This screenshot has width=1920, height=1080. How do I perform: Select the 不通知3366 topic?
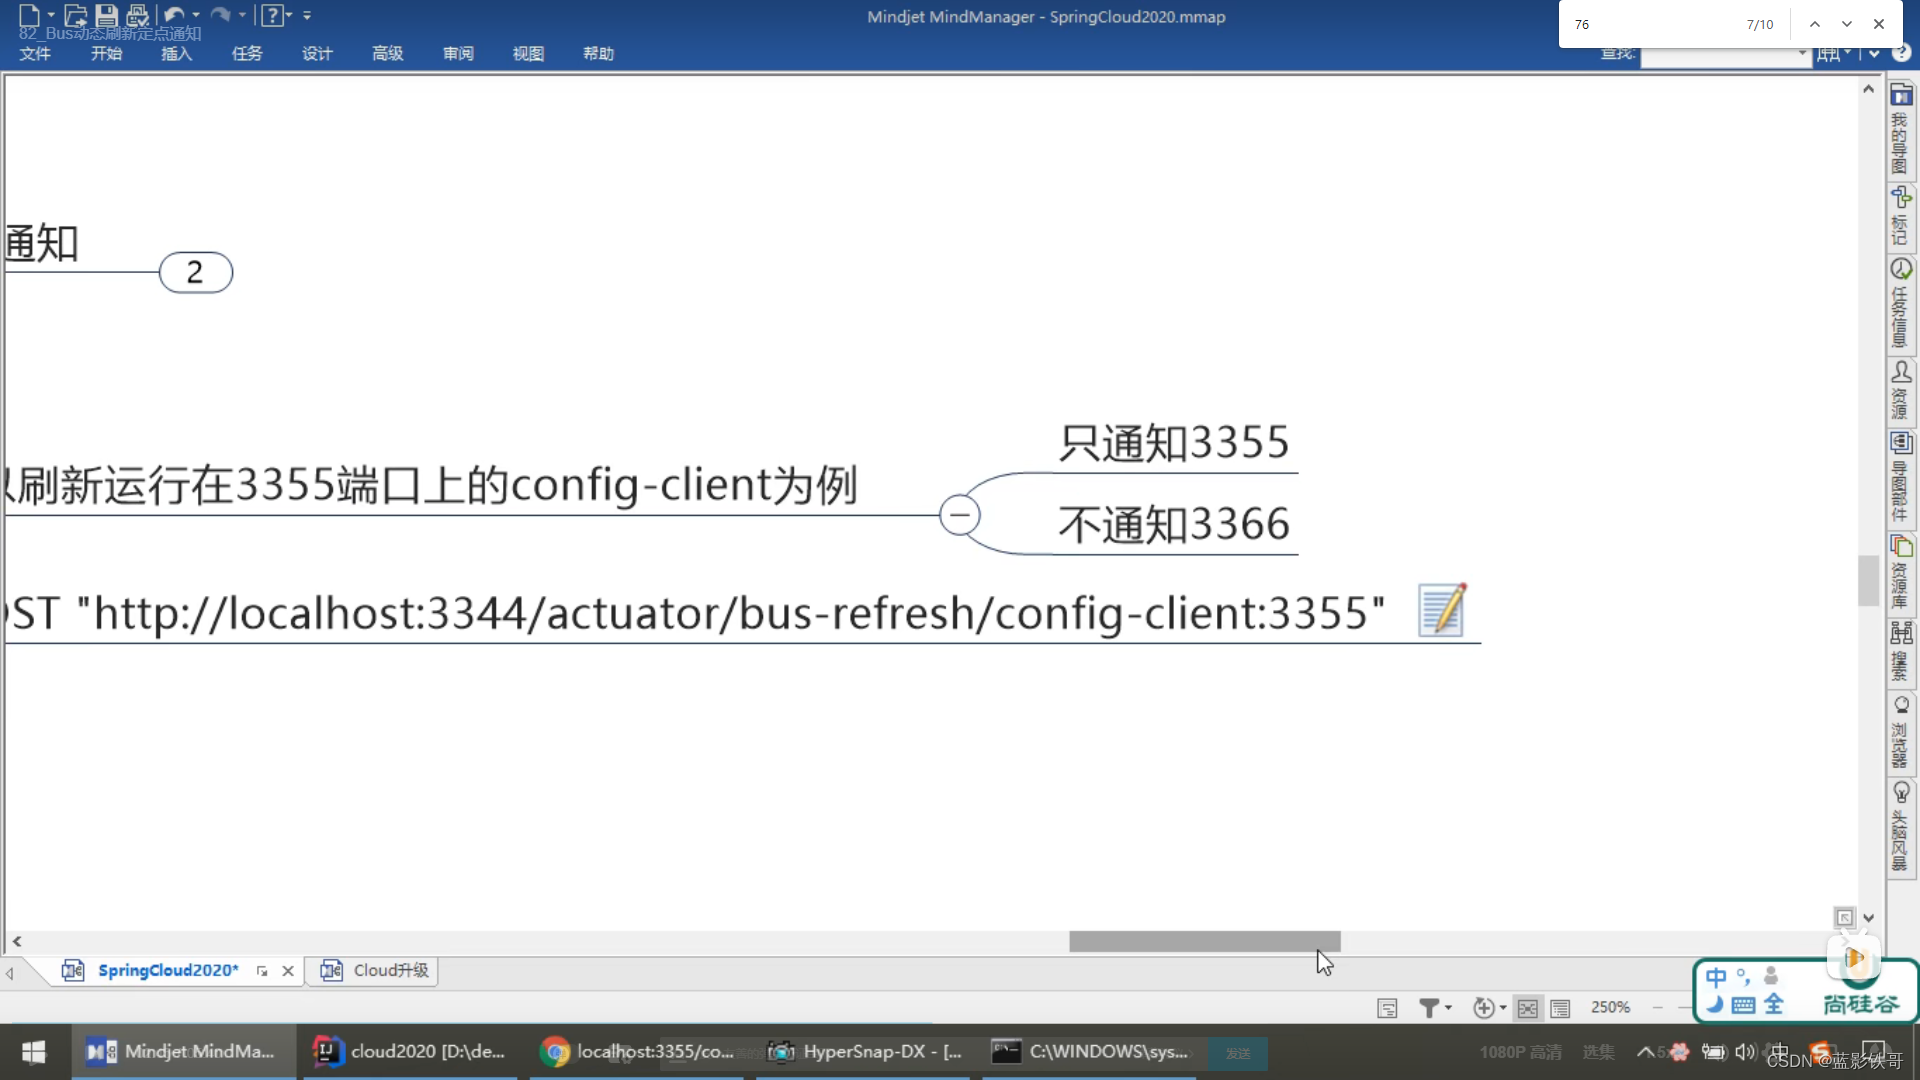1174,524
